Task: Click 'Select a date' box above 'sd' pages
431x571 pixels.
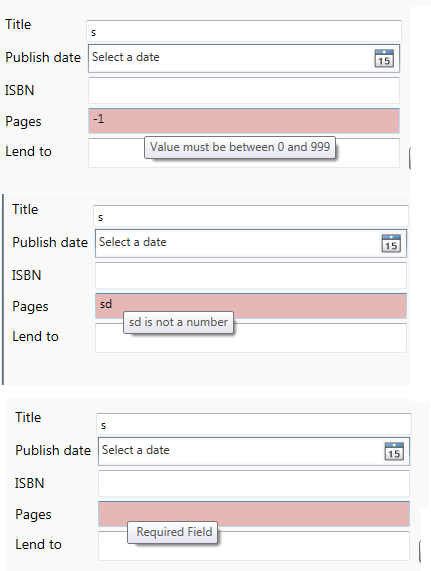Action: click(x=251, y=243)
